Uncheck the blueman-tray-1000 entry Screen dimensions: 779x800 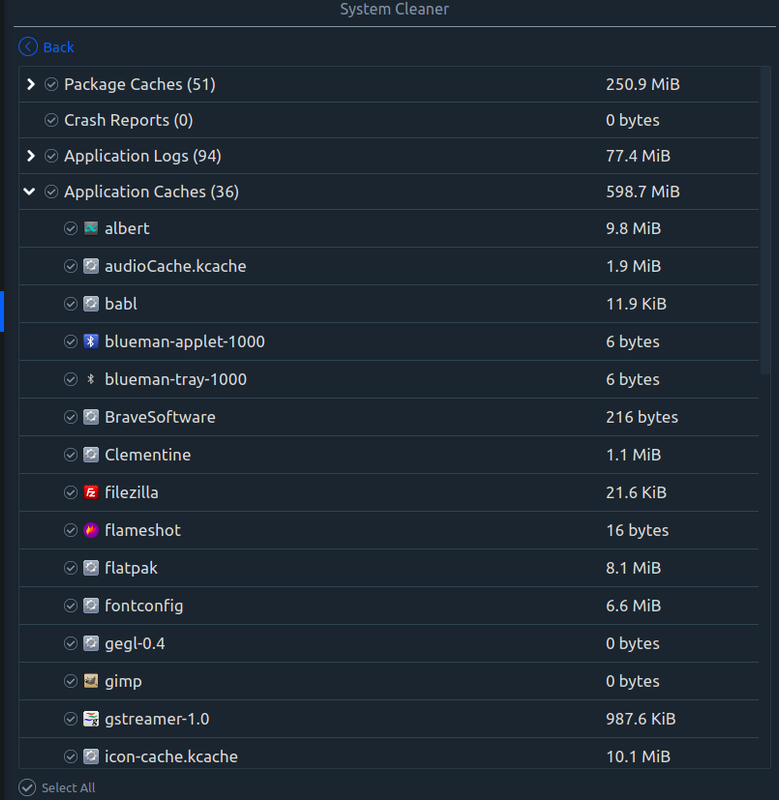[70, 380]
